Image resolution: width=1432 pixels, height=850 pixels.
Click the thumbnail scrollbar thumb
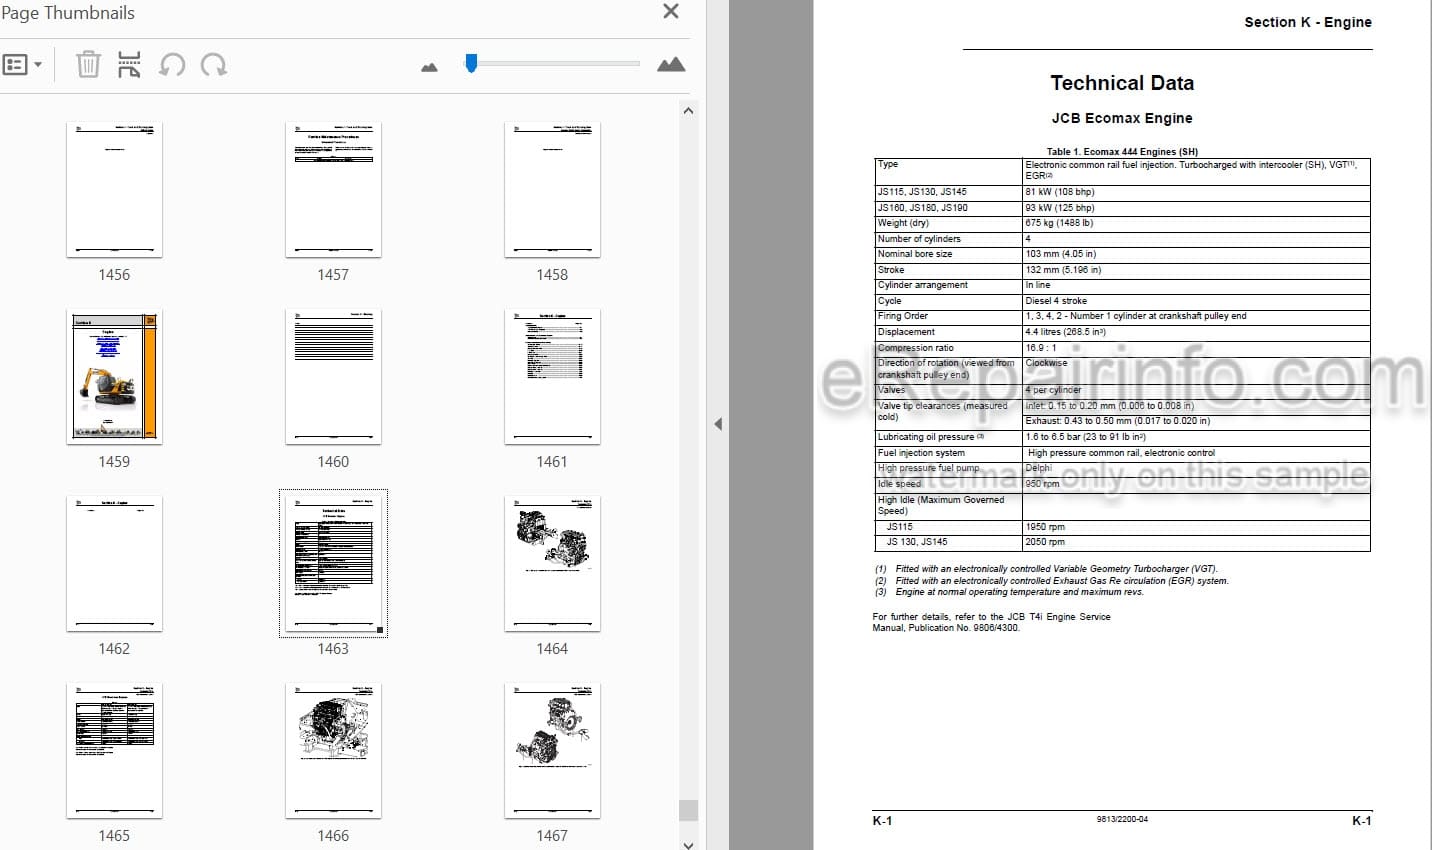688,810
